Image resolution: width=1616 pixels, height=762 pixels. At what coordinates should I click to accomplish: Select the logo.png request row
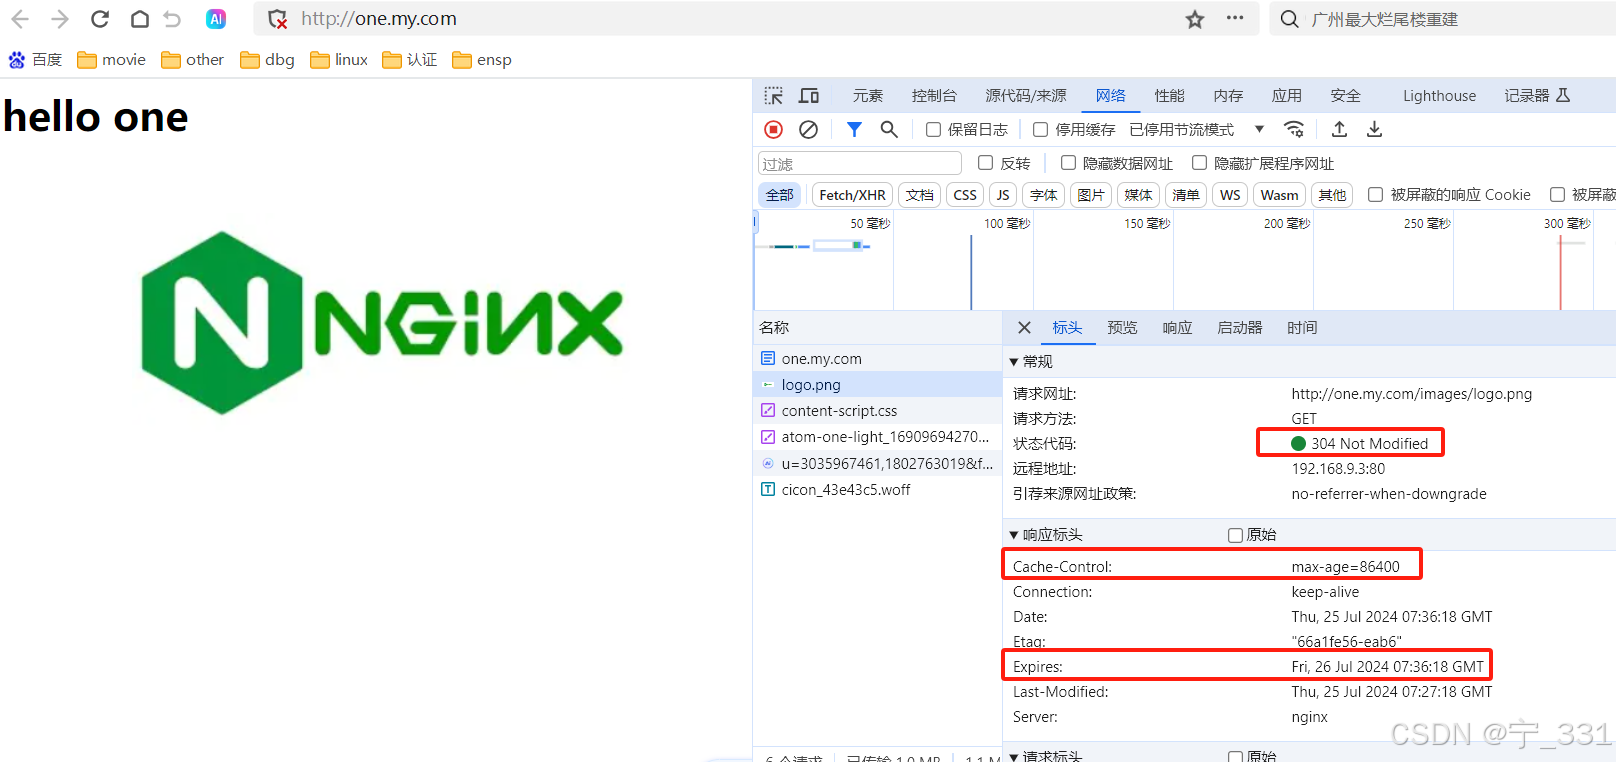click(x=877, y=385)
